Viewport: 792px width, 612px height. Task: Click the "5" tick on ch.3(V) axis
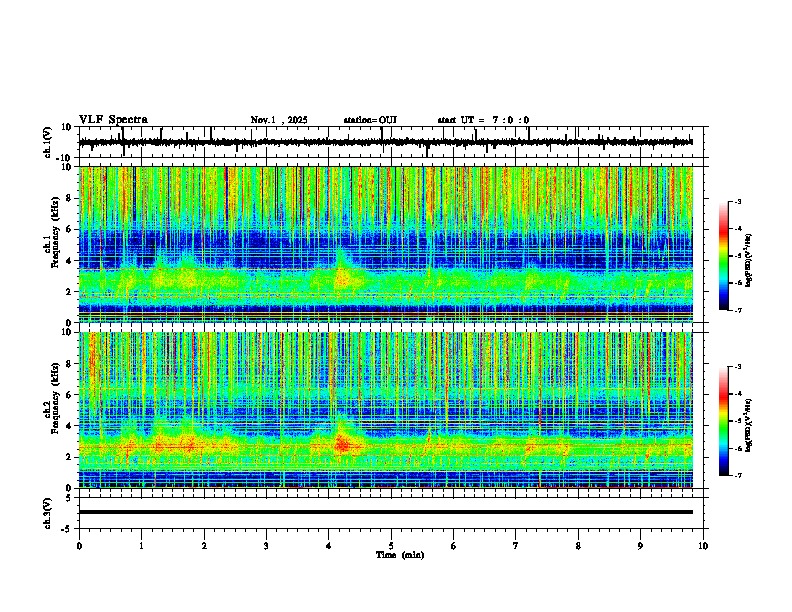70,497
